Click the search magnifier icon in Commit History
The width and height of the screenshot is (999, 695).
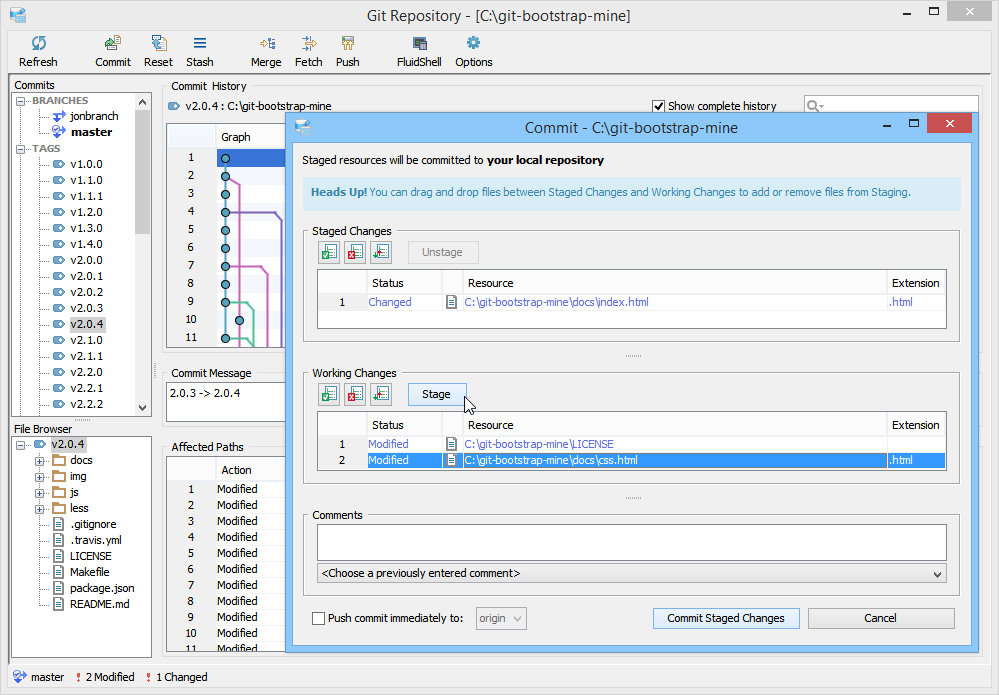coord(814,106)
